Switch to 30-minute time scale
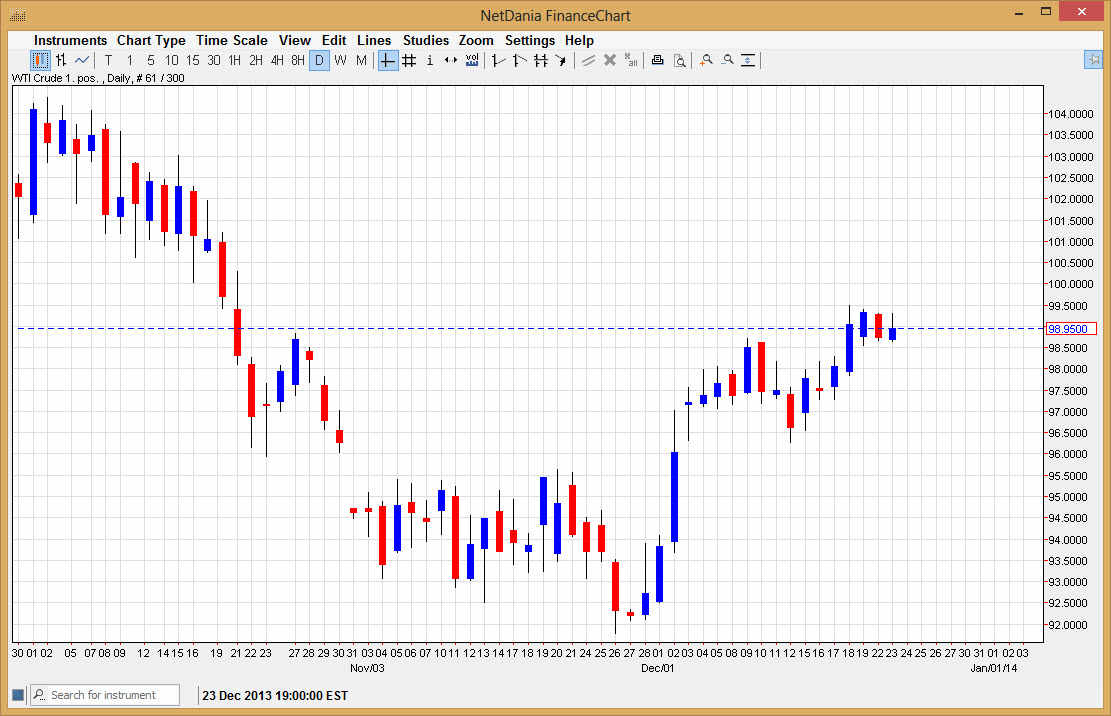Viewport: 1111px width, 716px height. (x=214, y=60)
